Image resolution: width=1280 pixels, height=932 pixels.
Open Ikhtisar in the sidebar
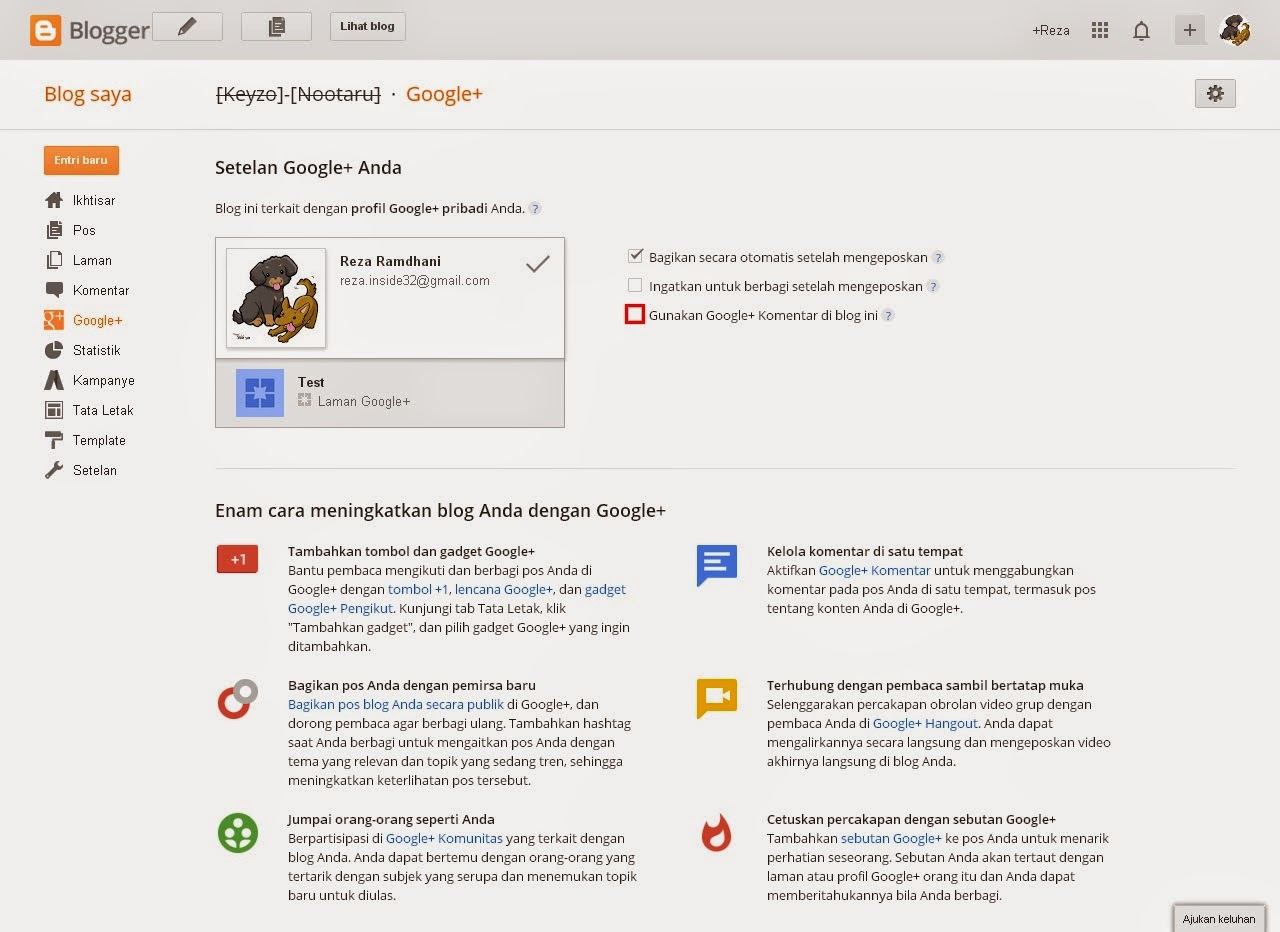(x=94, y=200)
